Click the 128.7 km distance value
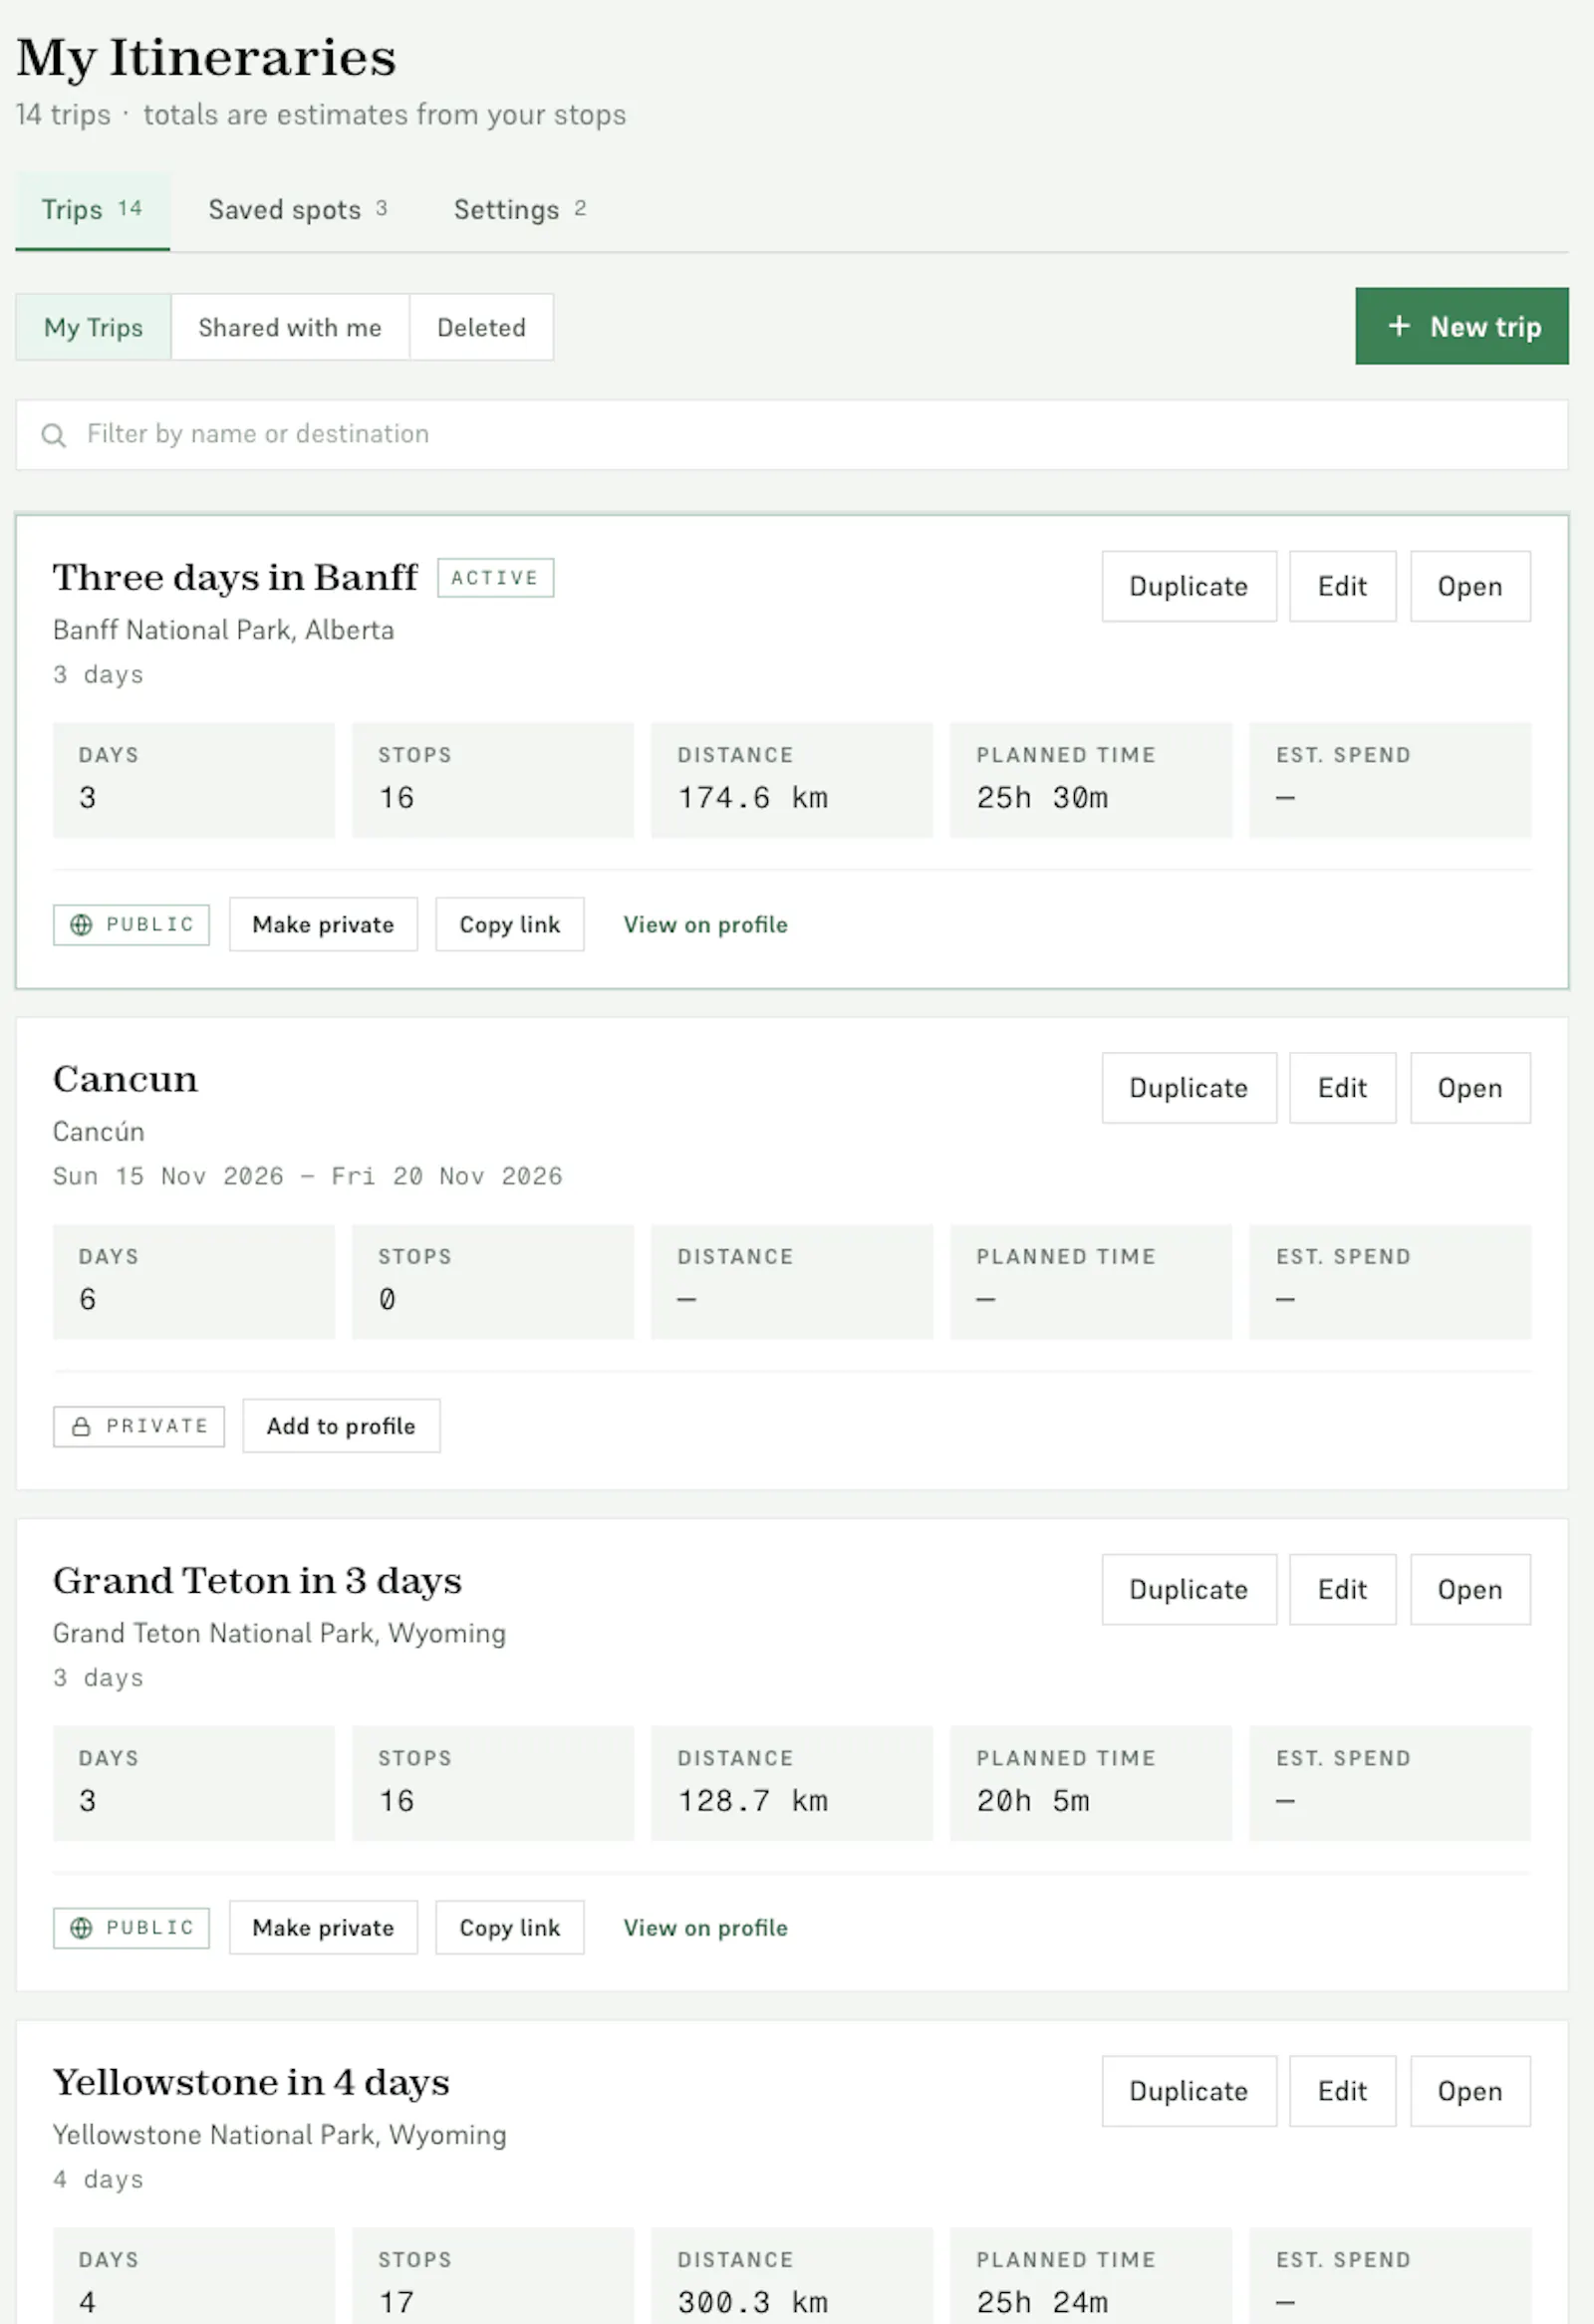The width and height of the screenshot is (1594, 2324). coord(753,1802)
